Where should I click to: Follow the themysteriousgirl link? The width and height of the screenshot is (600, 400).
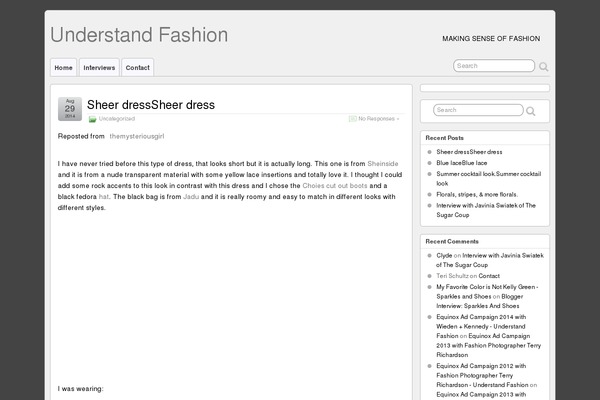pos(137,136)
